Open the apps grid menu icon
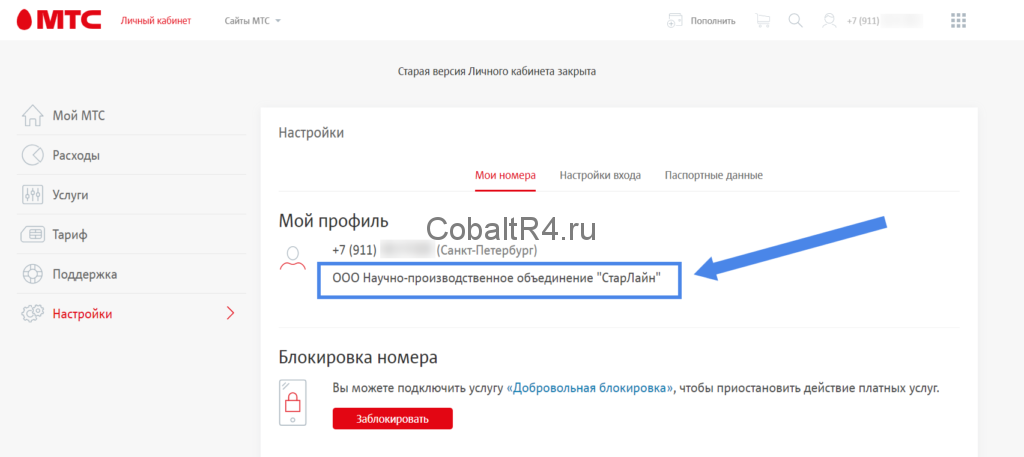This screenshot has width=1024, height=457. (958, 20)
